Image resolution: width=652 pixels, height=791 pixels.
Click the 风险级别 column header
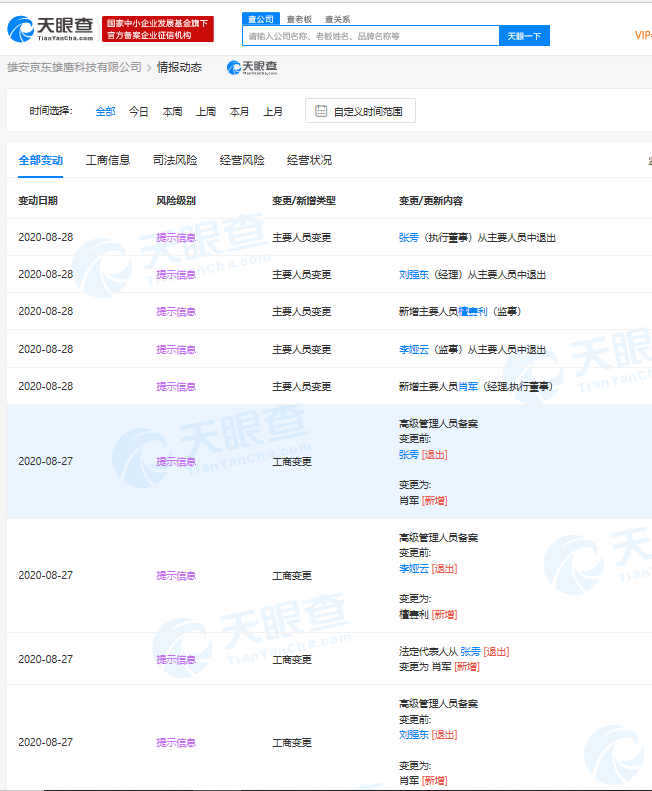tap(176, 201)
